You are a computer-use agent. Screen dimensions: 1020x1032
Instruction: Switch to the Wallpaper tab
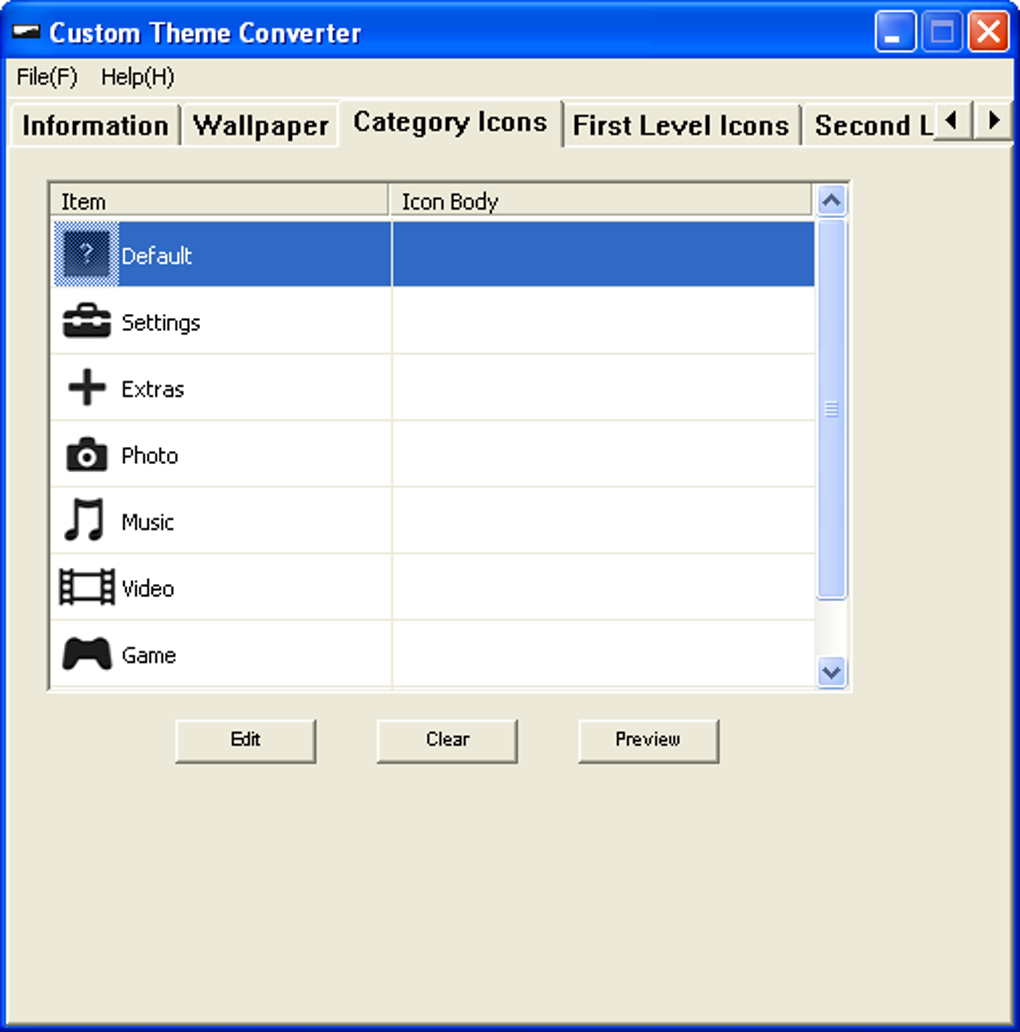260,126
